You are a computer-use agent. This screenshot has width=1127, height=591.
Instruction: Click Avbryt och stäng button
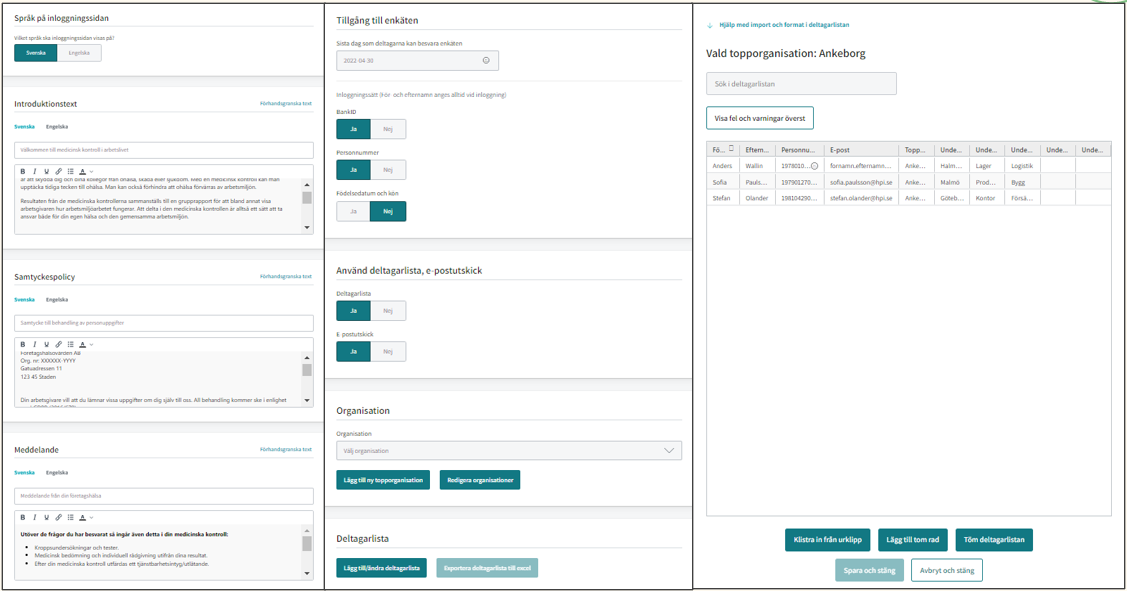[947, 570]
